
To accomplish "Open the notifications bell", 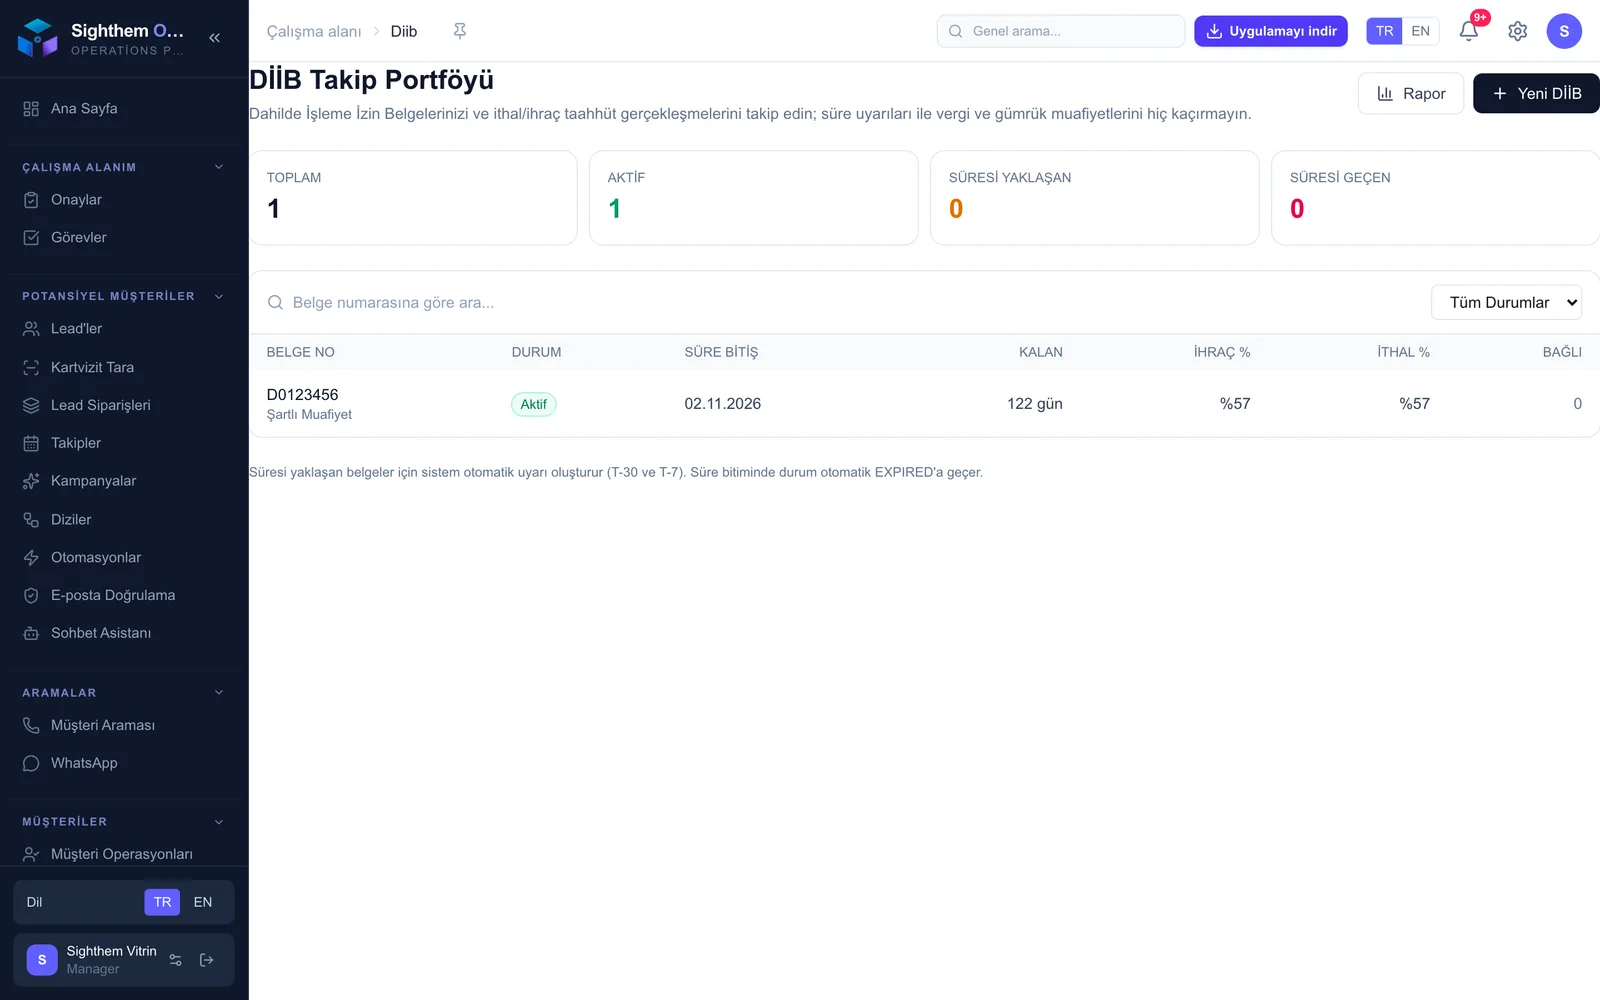I will 1468,31.
